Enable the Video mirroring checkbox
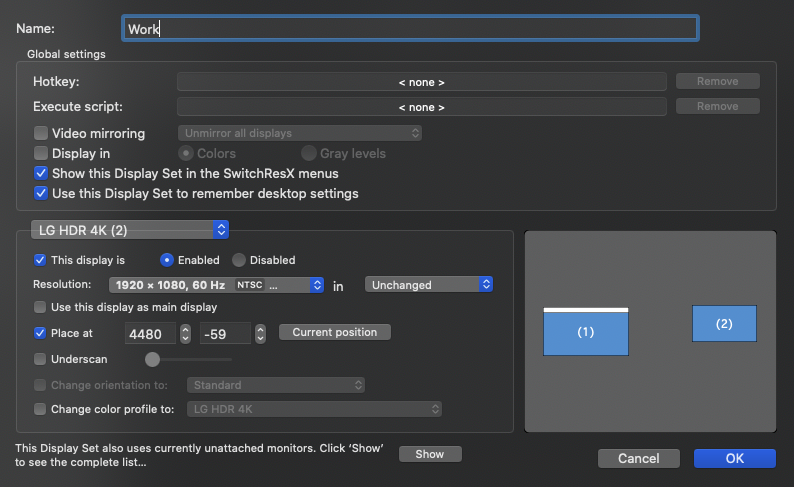This screenshot has width=794, height=487. [x=41, y=133]
